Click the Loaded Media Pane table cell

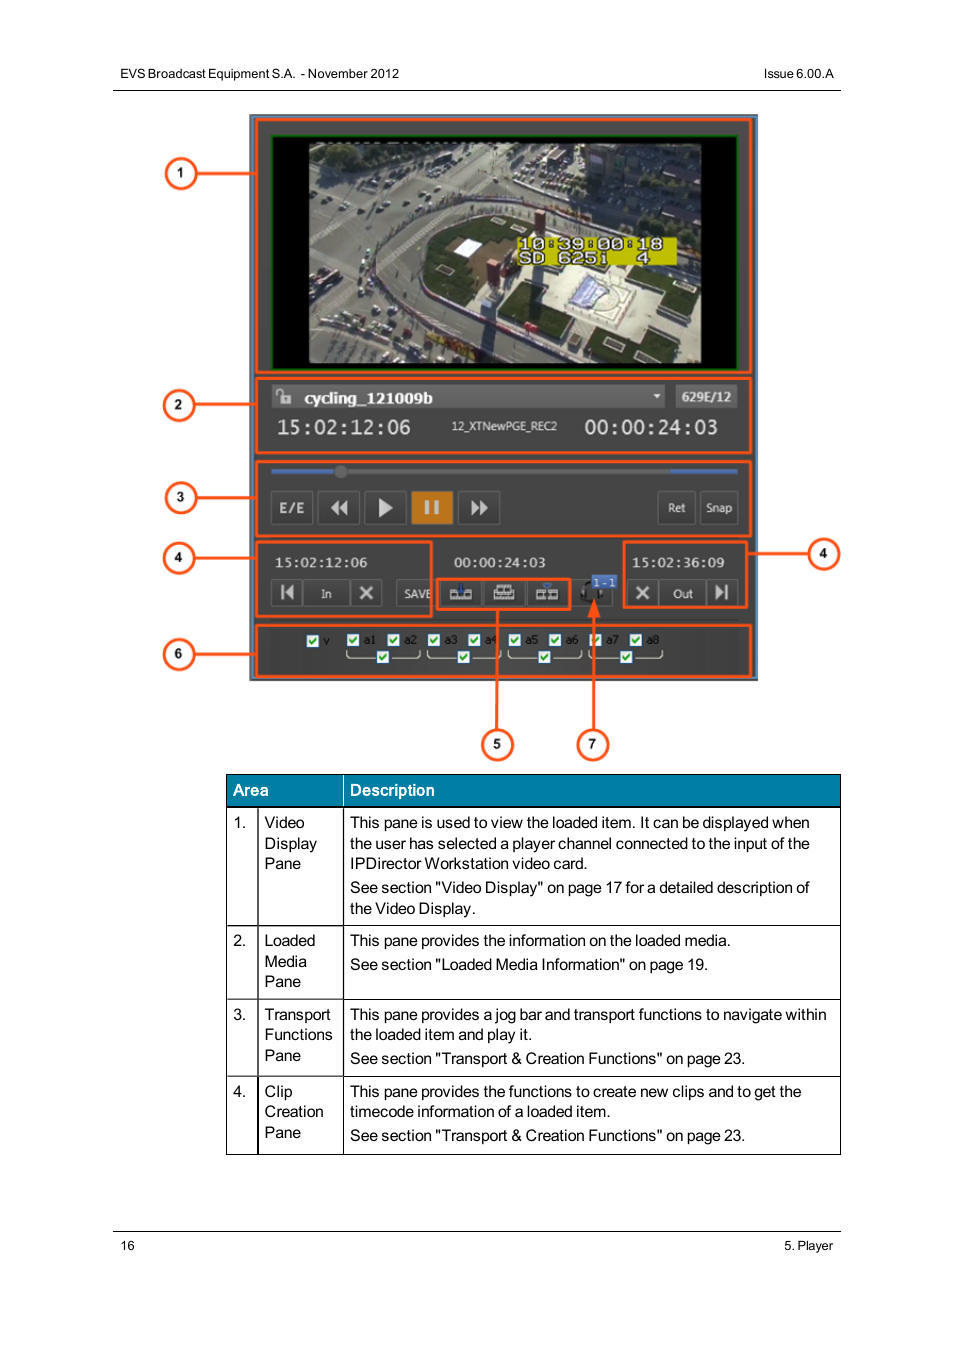point(301,962)
